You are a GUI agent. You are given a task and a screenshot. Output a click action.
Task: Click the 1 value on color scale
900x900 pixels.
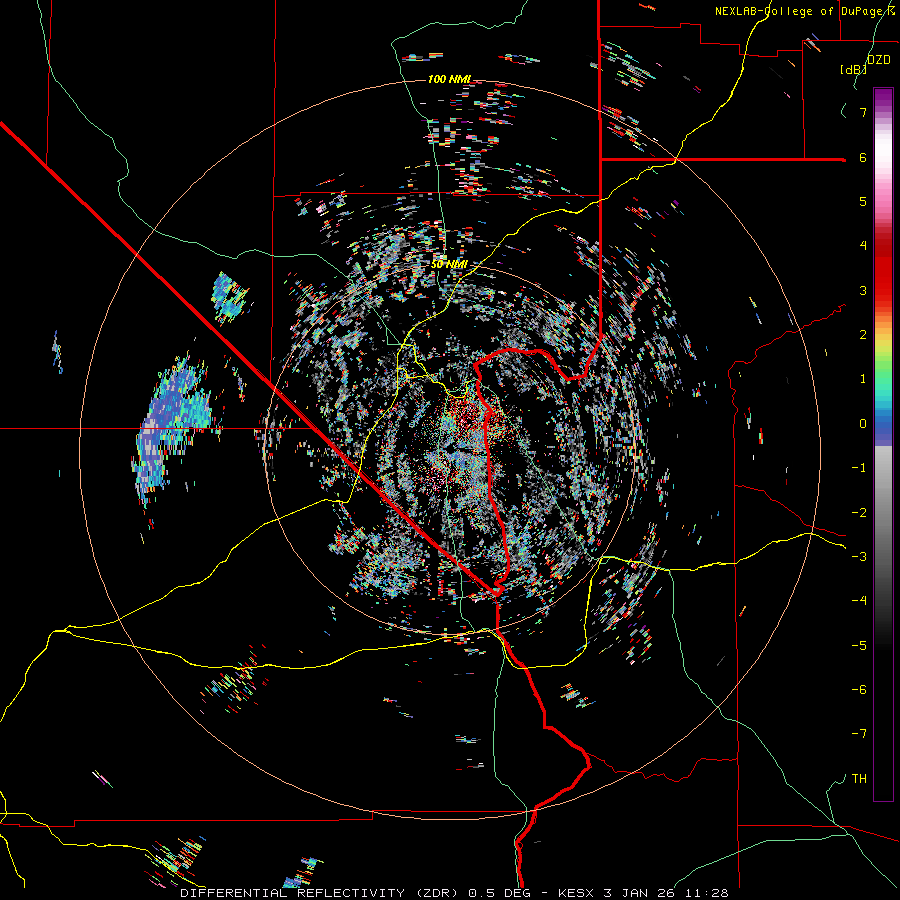click(863, 379)
